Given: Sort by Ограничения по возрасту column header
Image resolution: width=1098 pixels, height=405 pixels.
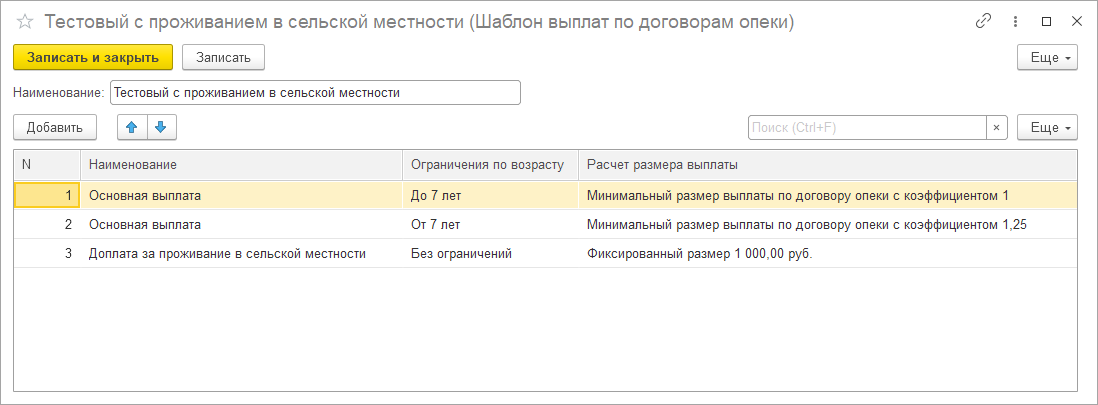Looking at the screenshot, I should [x=489, y=164].
